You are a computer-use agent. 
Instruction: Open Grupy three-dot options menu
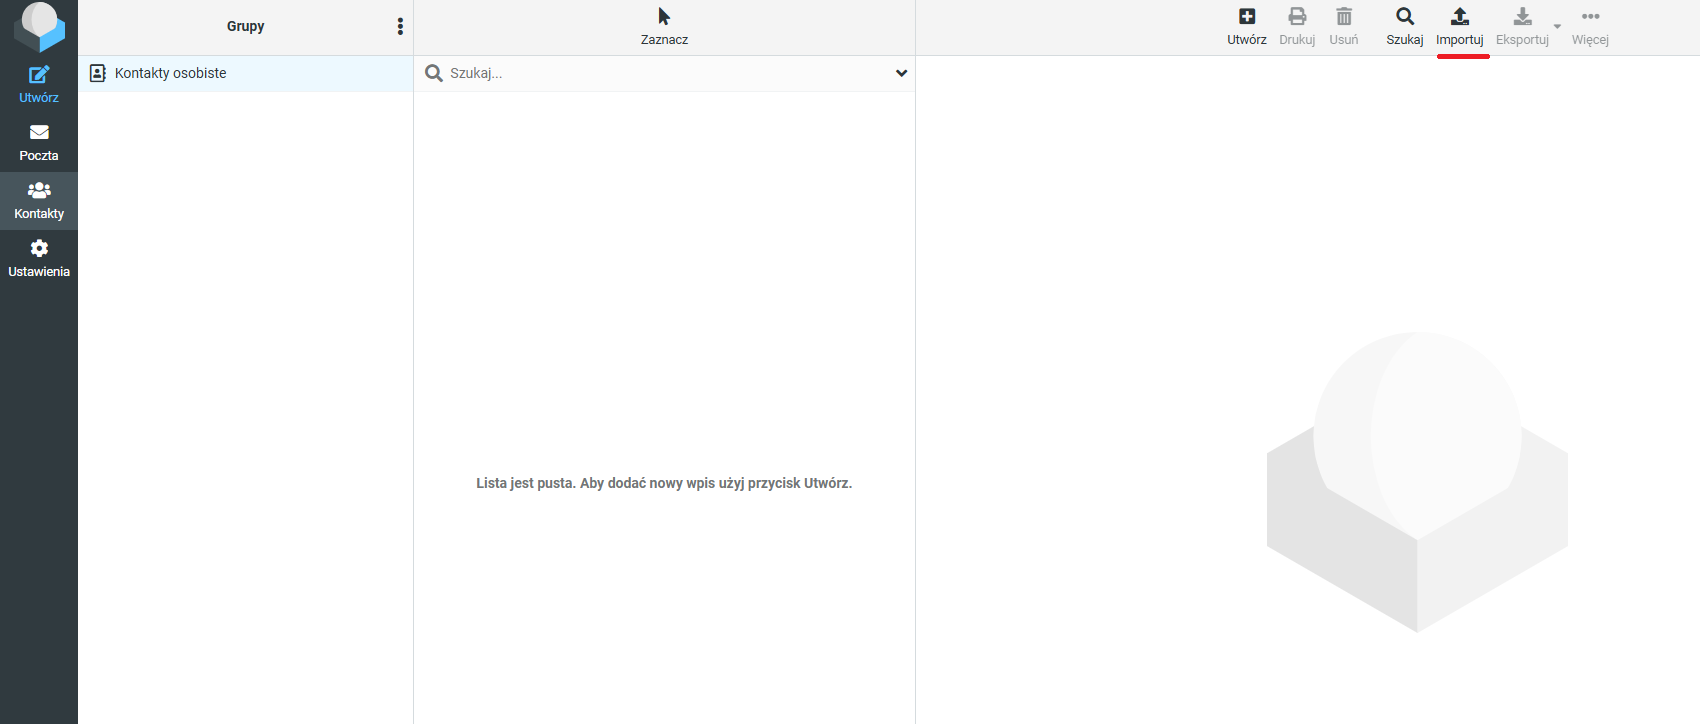coord(400,27)
